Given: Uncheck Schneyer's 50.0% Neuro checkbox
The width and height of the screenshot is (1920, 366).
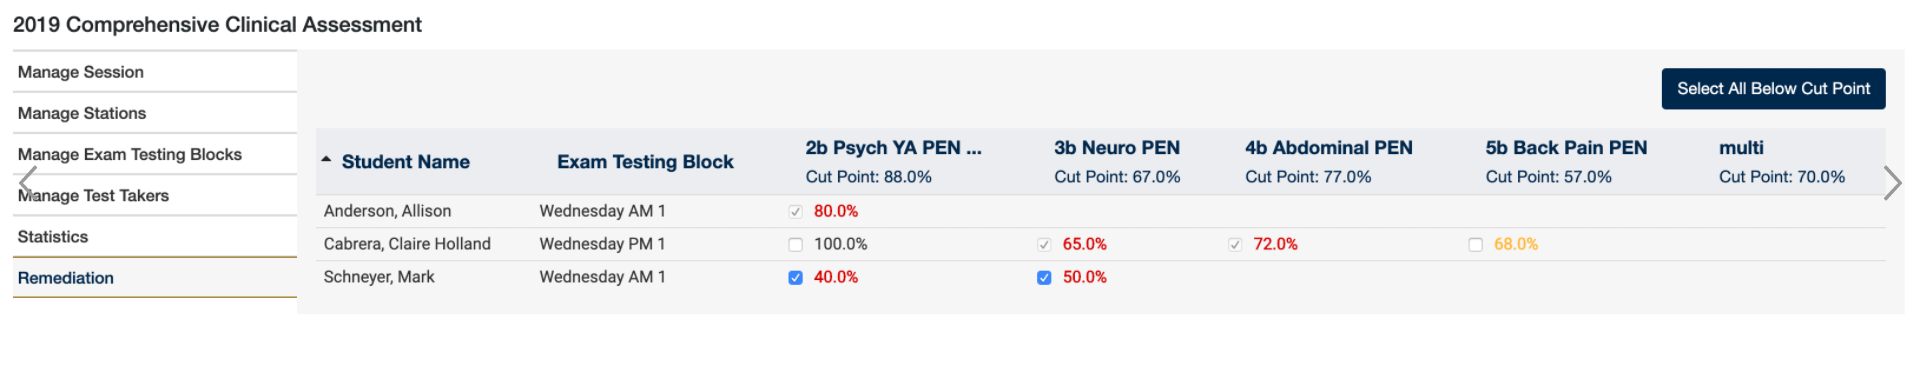Looking at the screenshot, I should coord(1044,278).
